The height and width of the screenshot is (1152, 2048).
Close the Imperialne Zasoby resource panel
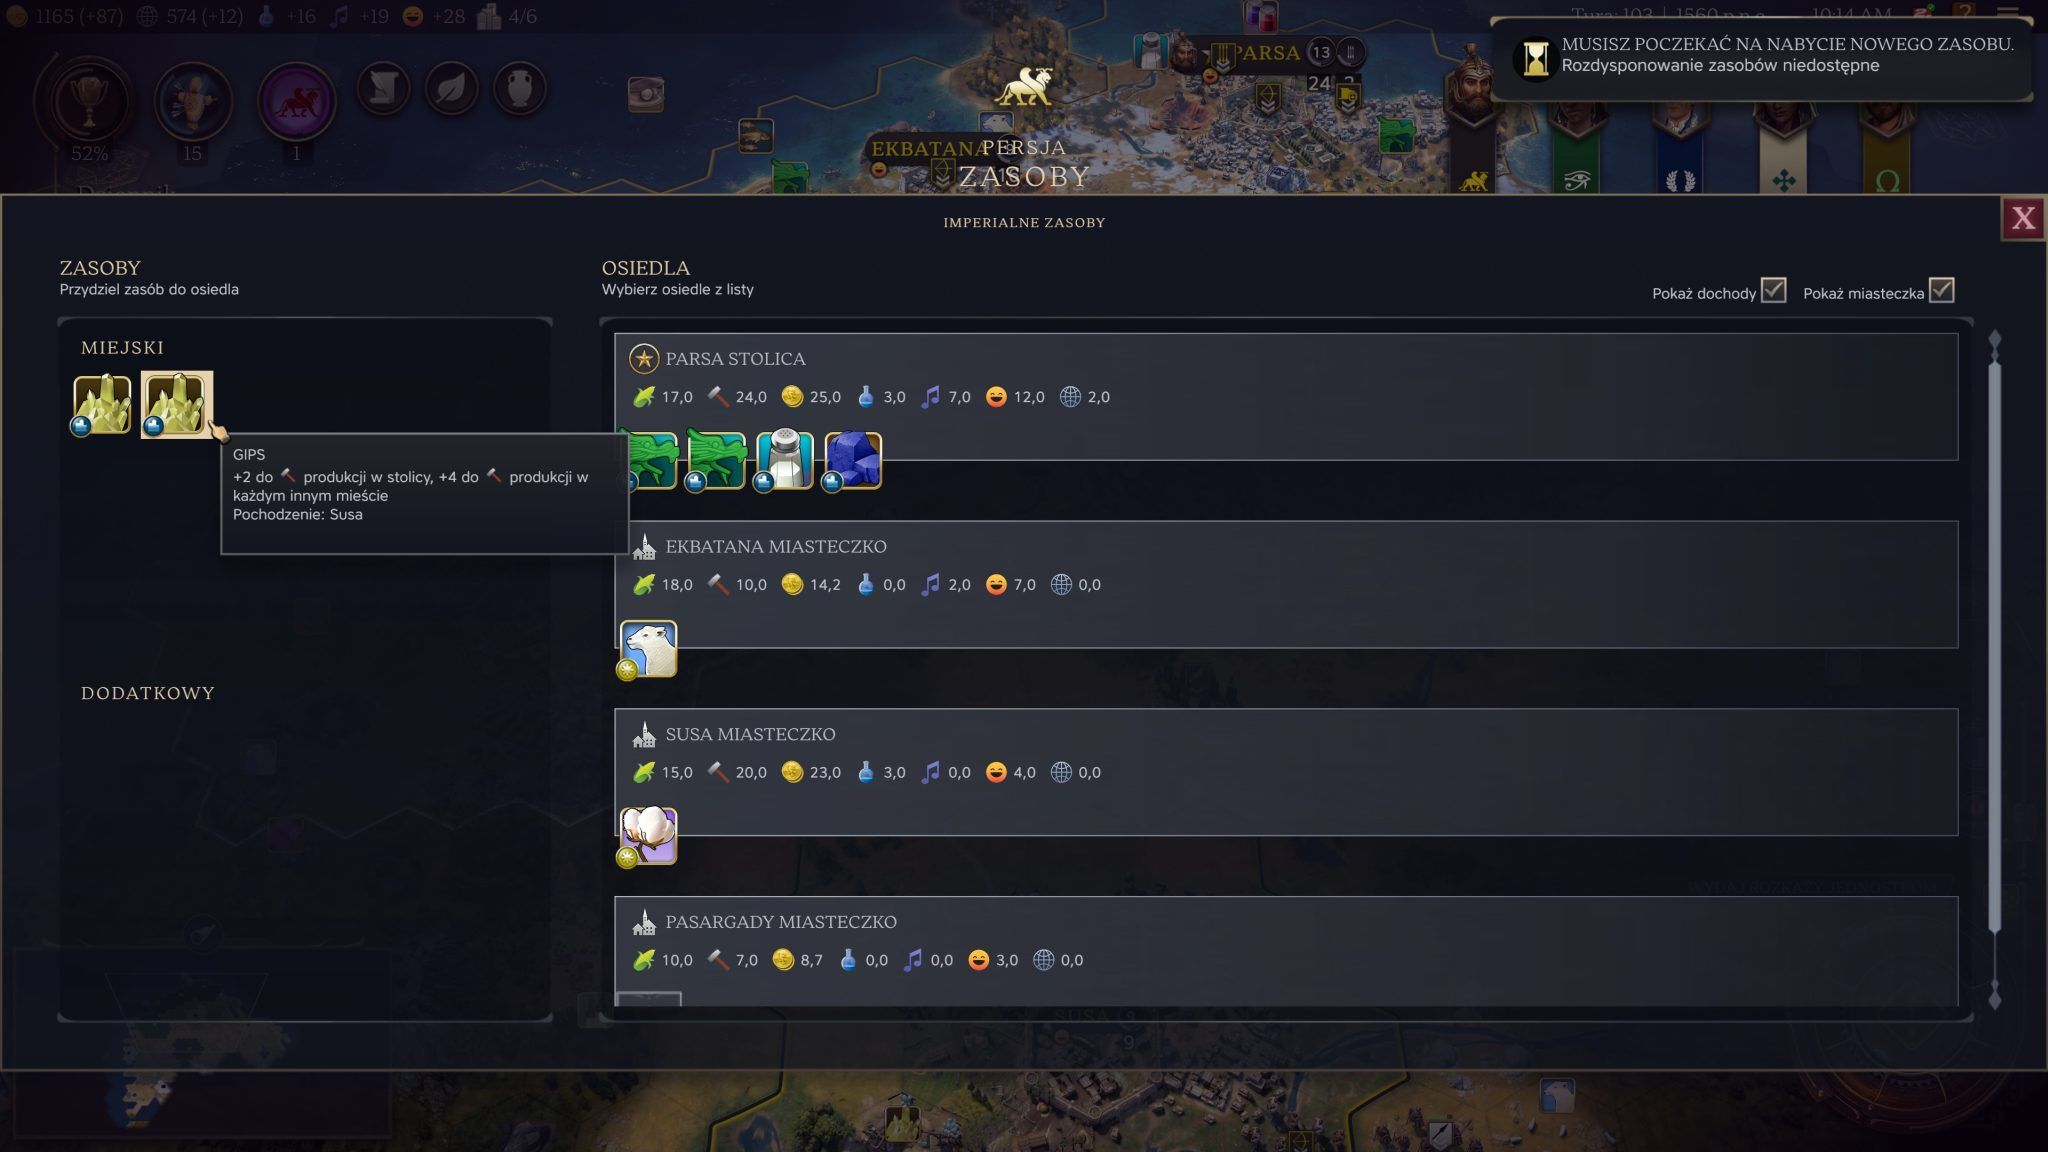pyautogui.click(x=2023, y=218)
